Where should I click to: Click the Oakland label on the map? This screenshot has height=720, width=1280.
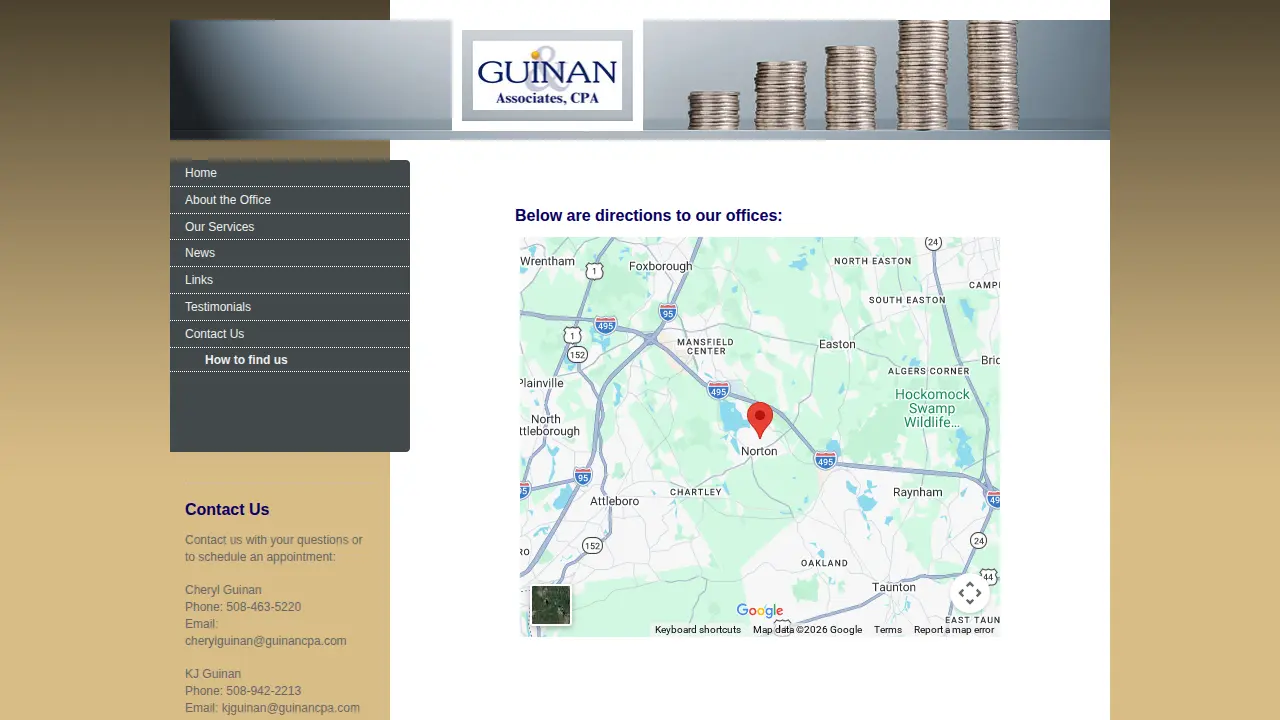click(825, 563)
